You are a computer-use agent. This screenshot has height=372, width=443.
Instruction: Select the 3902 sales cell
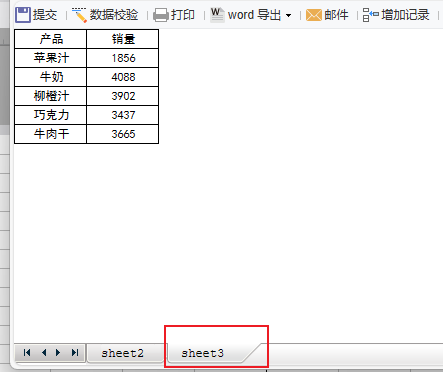123,96
